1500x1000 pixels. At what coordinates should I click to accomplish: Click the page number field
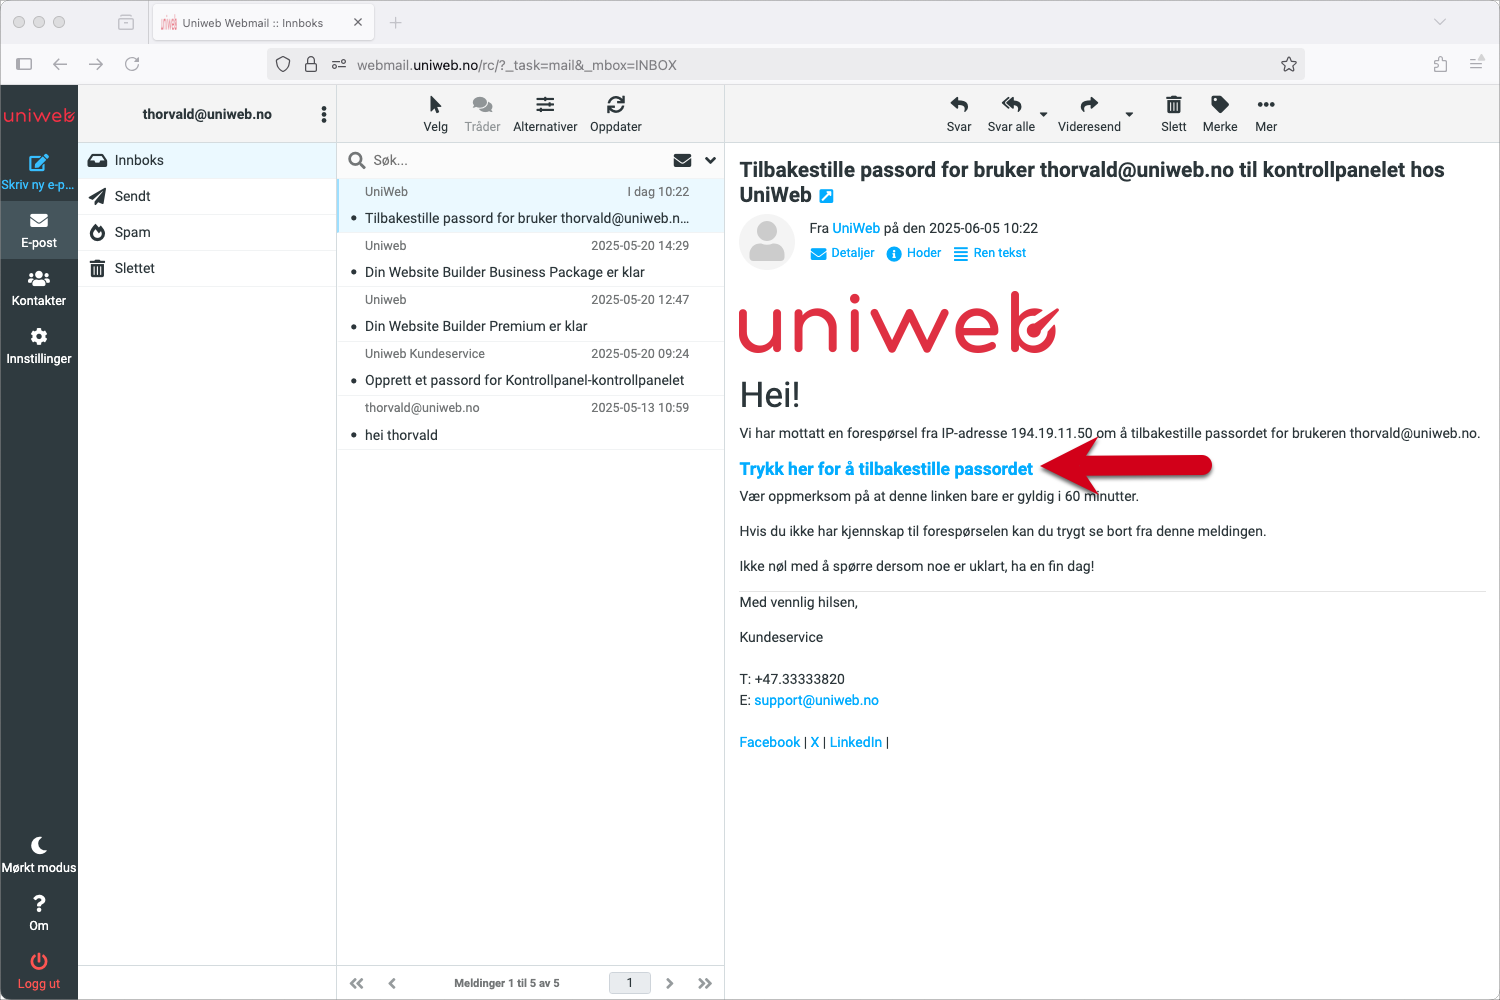[630, 983]
